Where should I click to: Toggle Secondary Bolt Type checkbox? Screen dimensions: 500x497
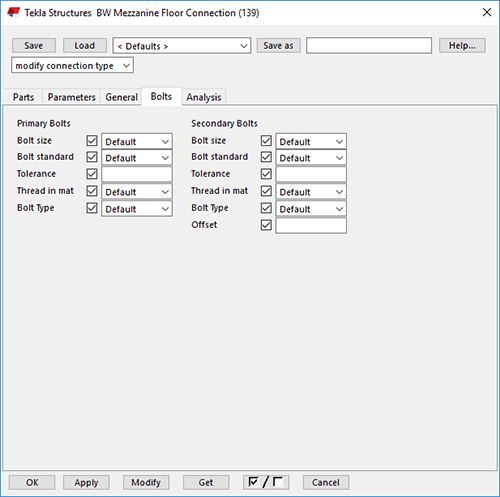[266, 208]
